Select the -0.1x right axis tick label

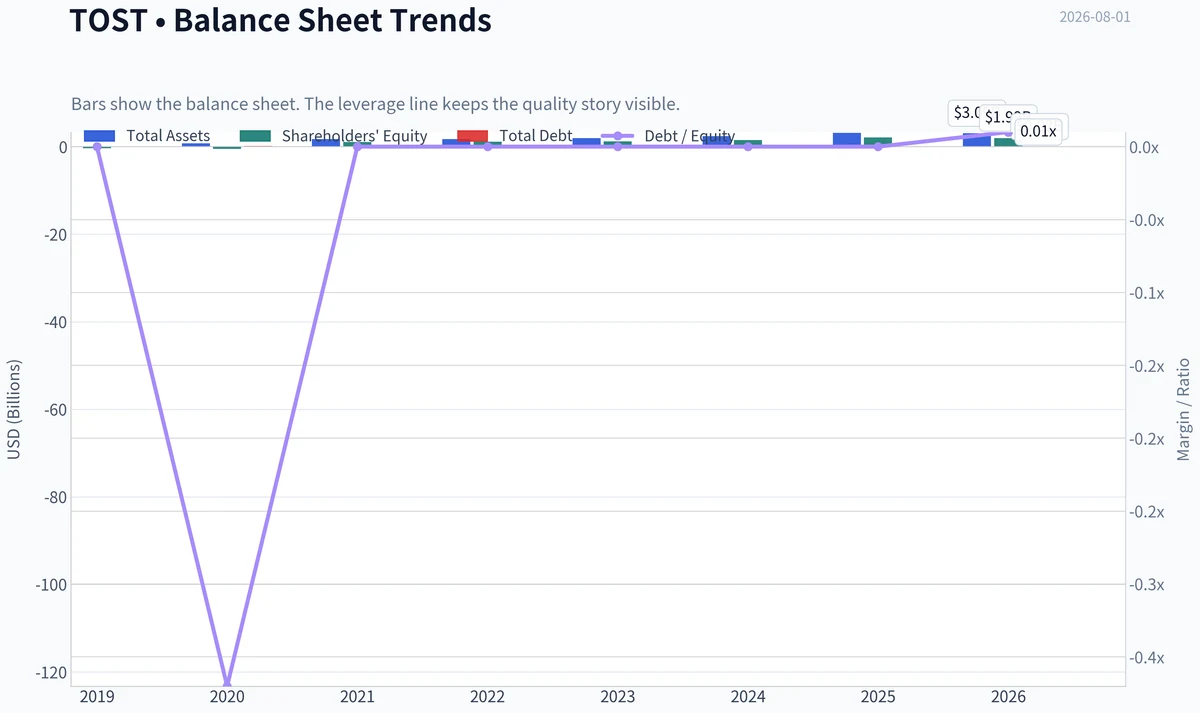tap(1147, 293)
